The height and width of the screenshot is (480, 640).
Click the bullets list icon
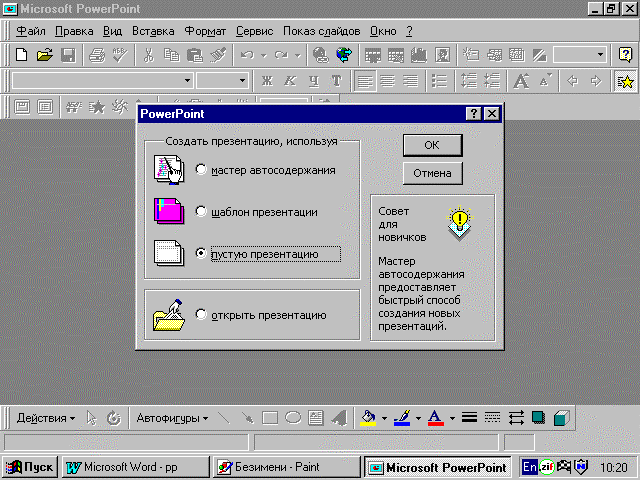coord(439,81)
